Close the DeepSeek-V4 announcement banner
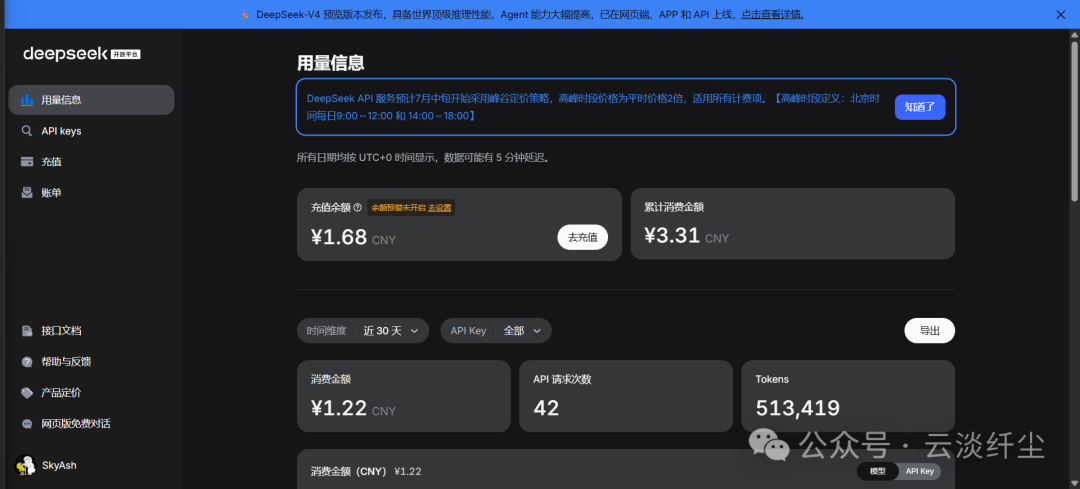The height and width of the screenshot is (489, 1080). pyautogui.click(x=1061, y=14)
